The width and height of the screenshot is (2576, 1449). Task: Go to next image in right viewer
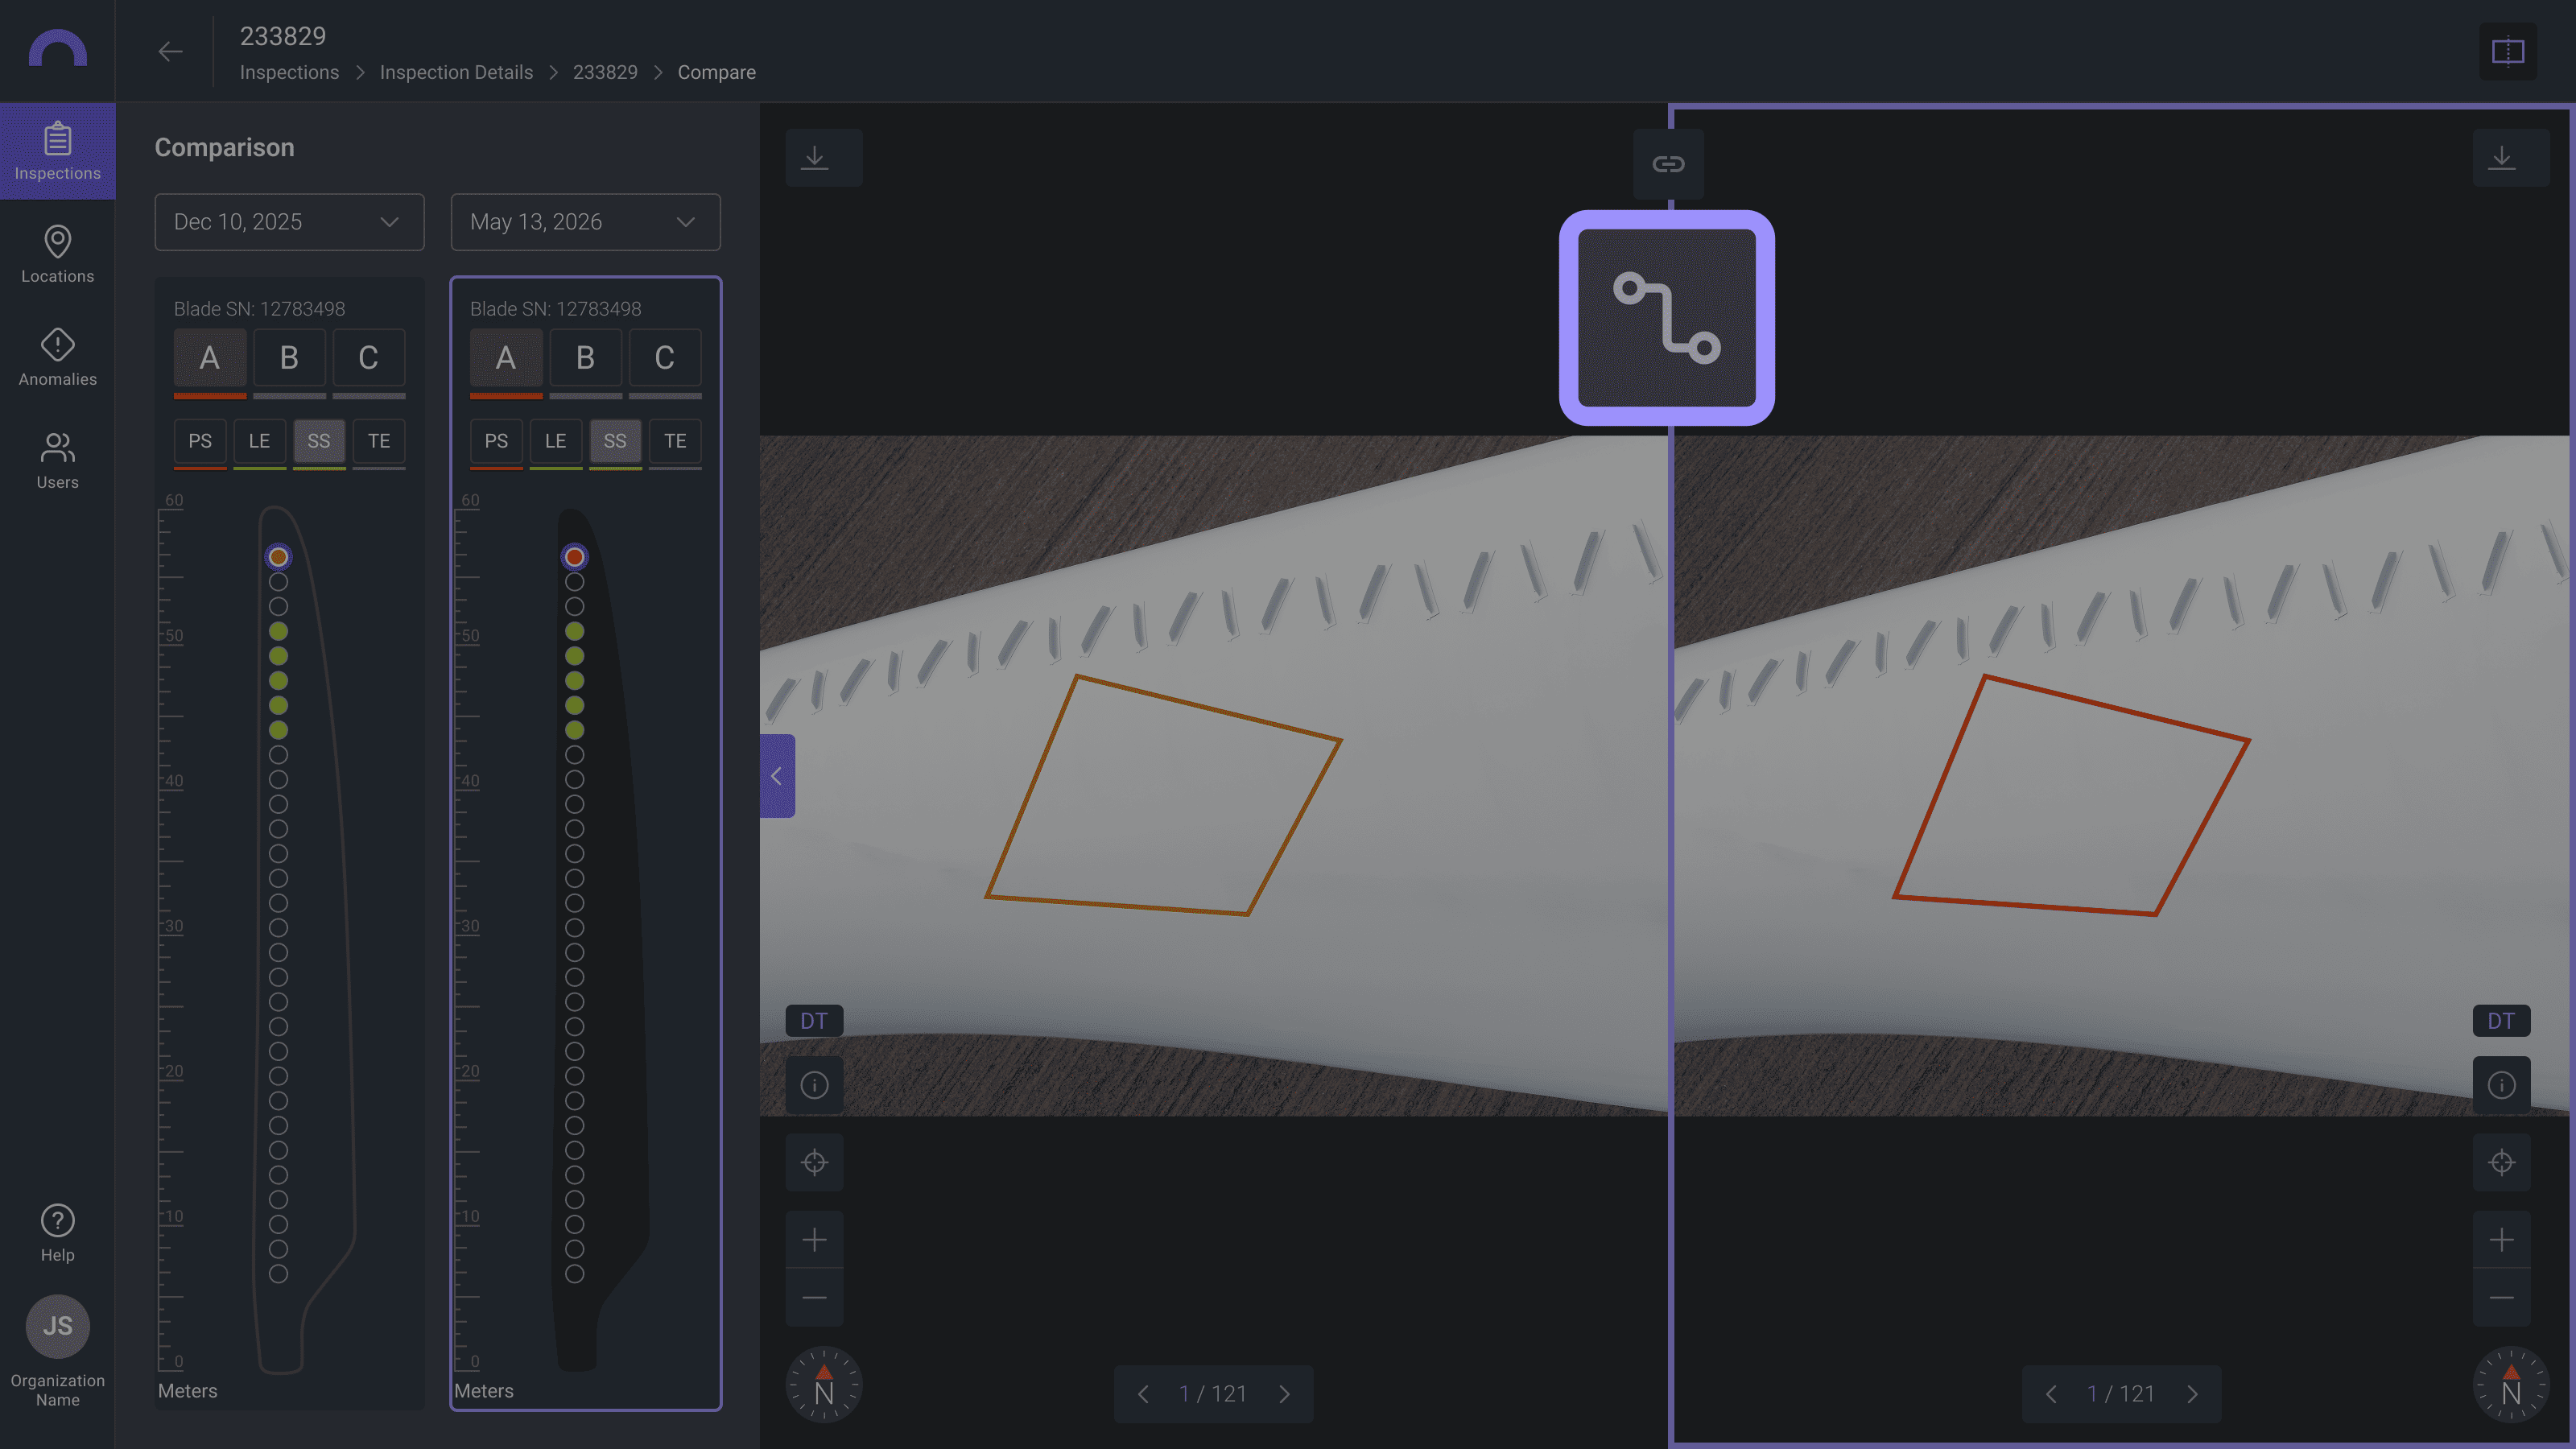tap(2192, 1394)
